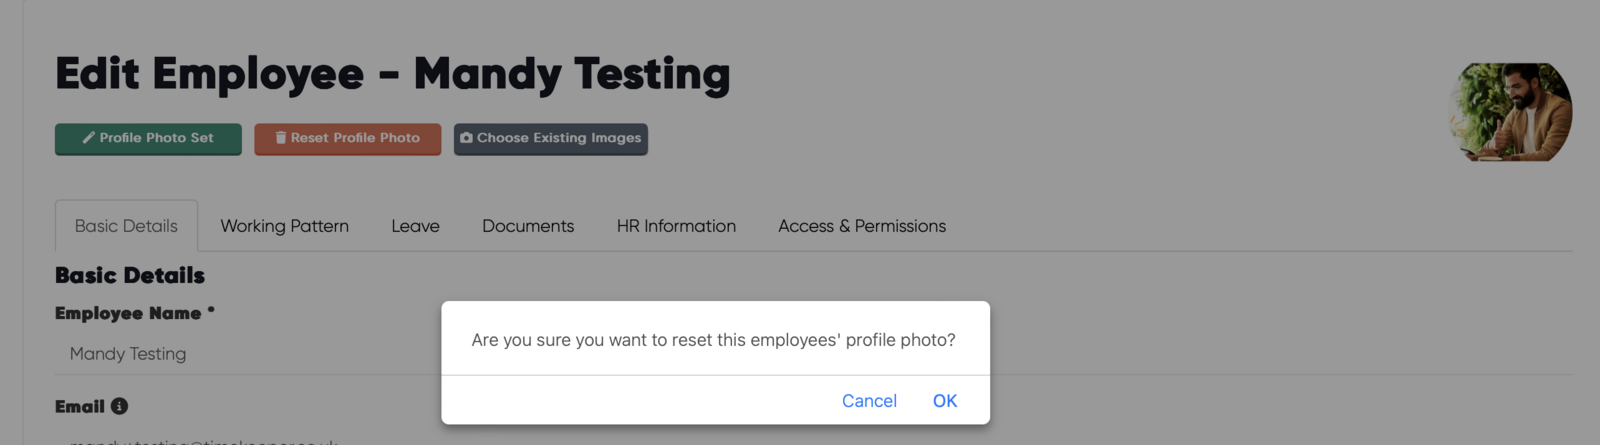Click the partially visible Email address field
Screen dimensions: 1600x445
click(x=248, y=438)
